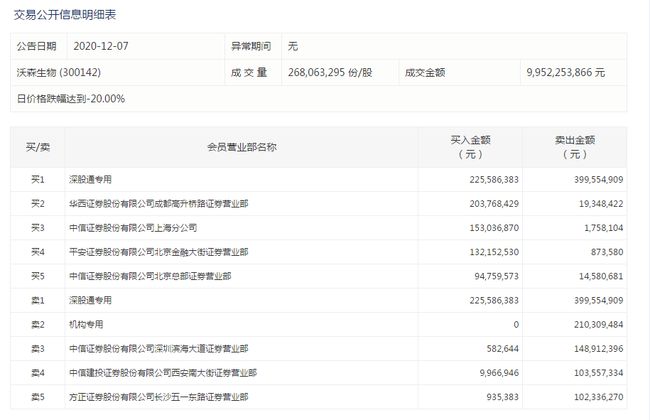Select buy amount 203,768,429

click(x=494, y=204)
